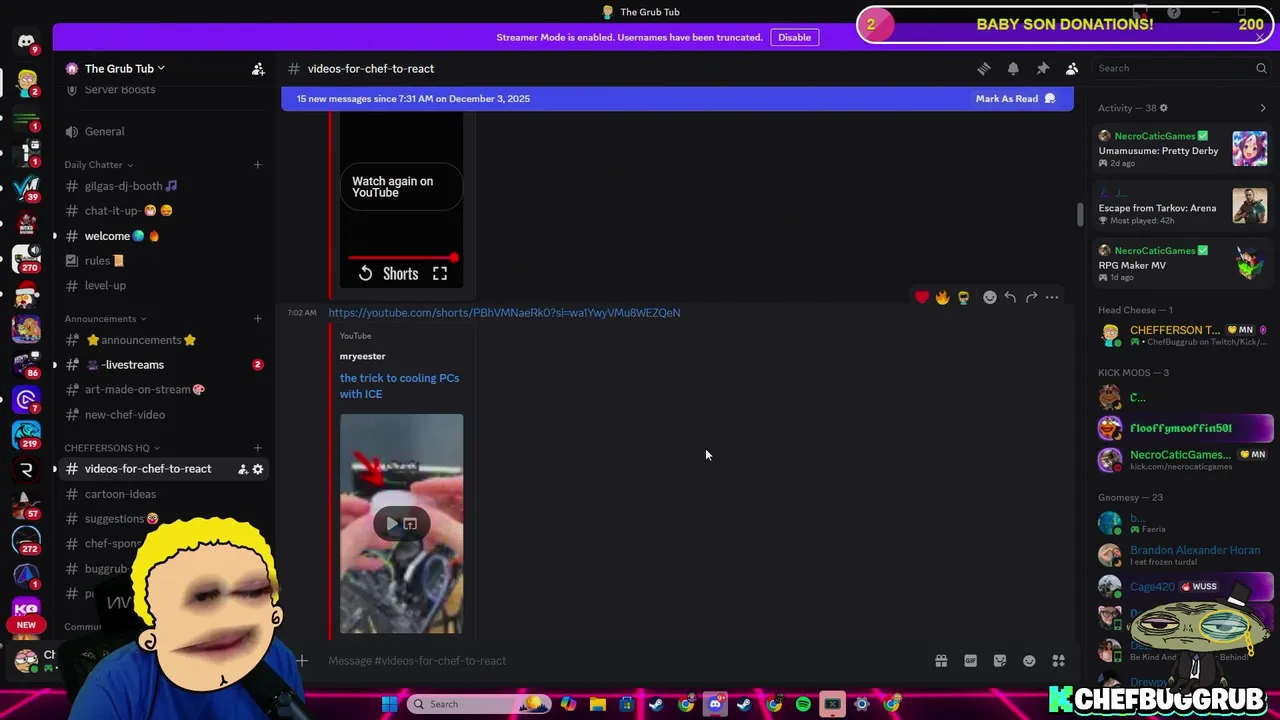The width and height of the screenshot is (1280, 720).
Task: Add a channel to CHEFFERSONS HQ
Action: pyautogui.click(x=257, y=448)
